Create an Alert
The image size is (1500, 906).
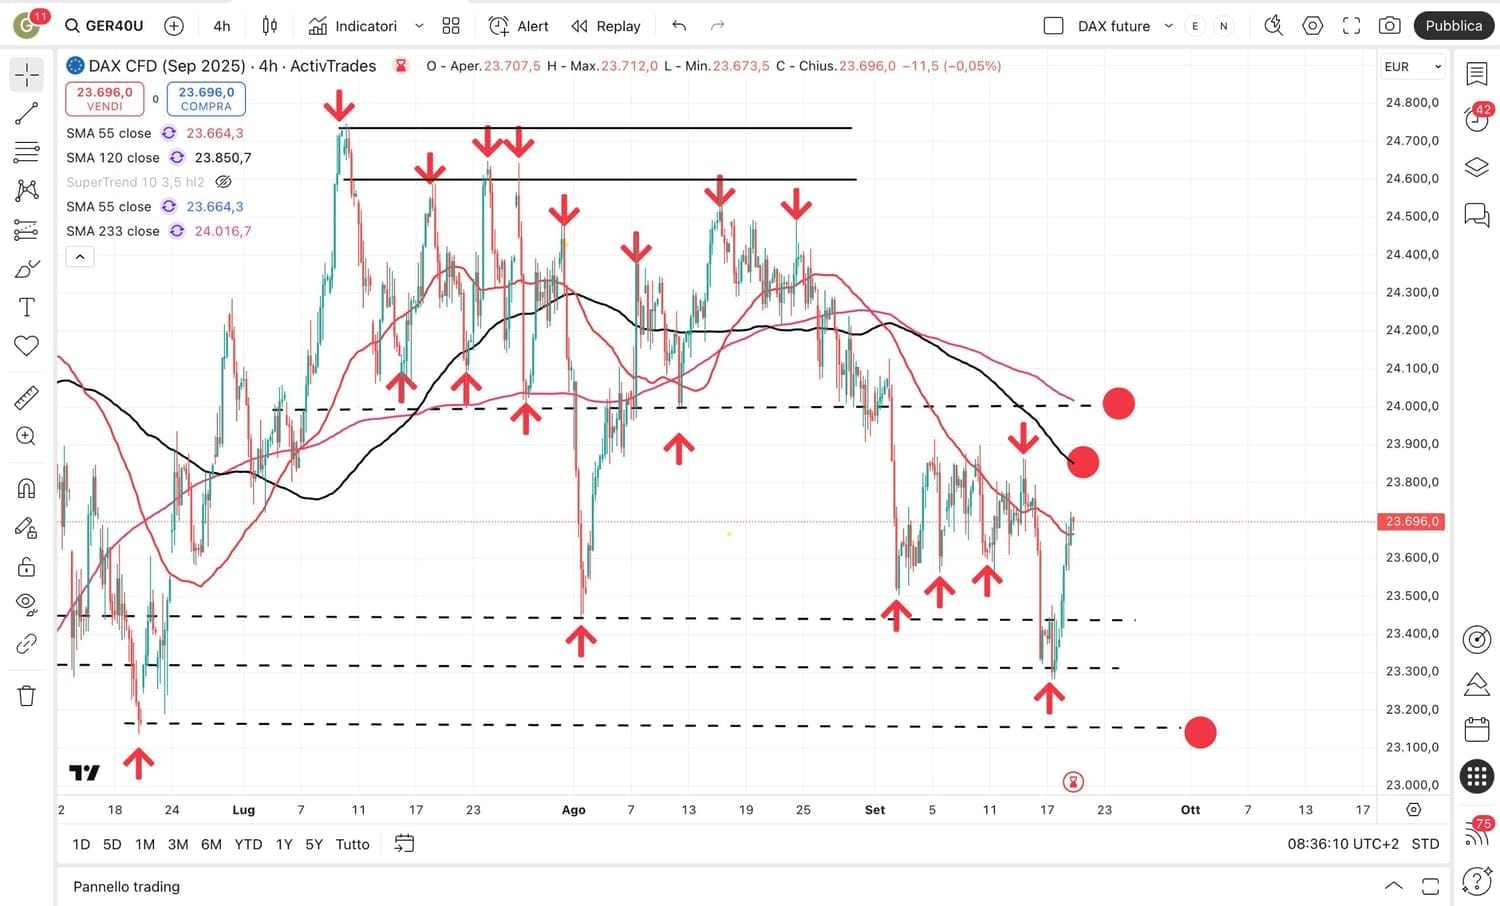[x=519, y=26]
